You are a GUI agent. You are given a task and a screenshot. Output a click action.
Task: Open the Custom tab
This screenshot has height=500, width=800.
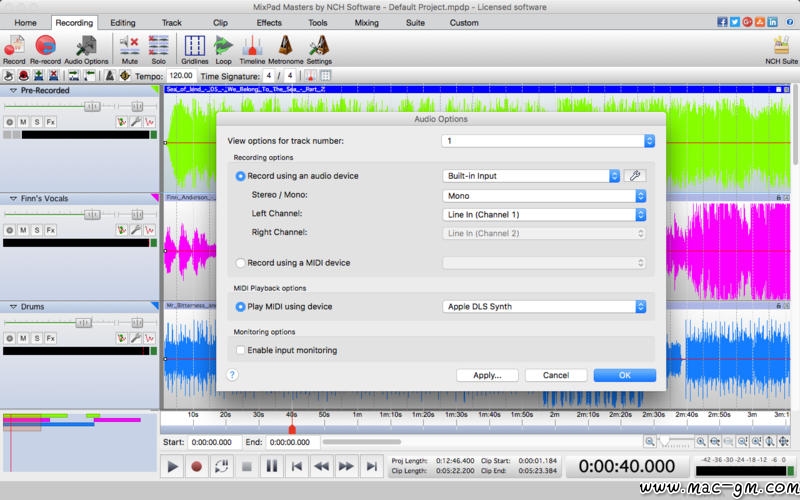464,22
